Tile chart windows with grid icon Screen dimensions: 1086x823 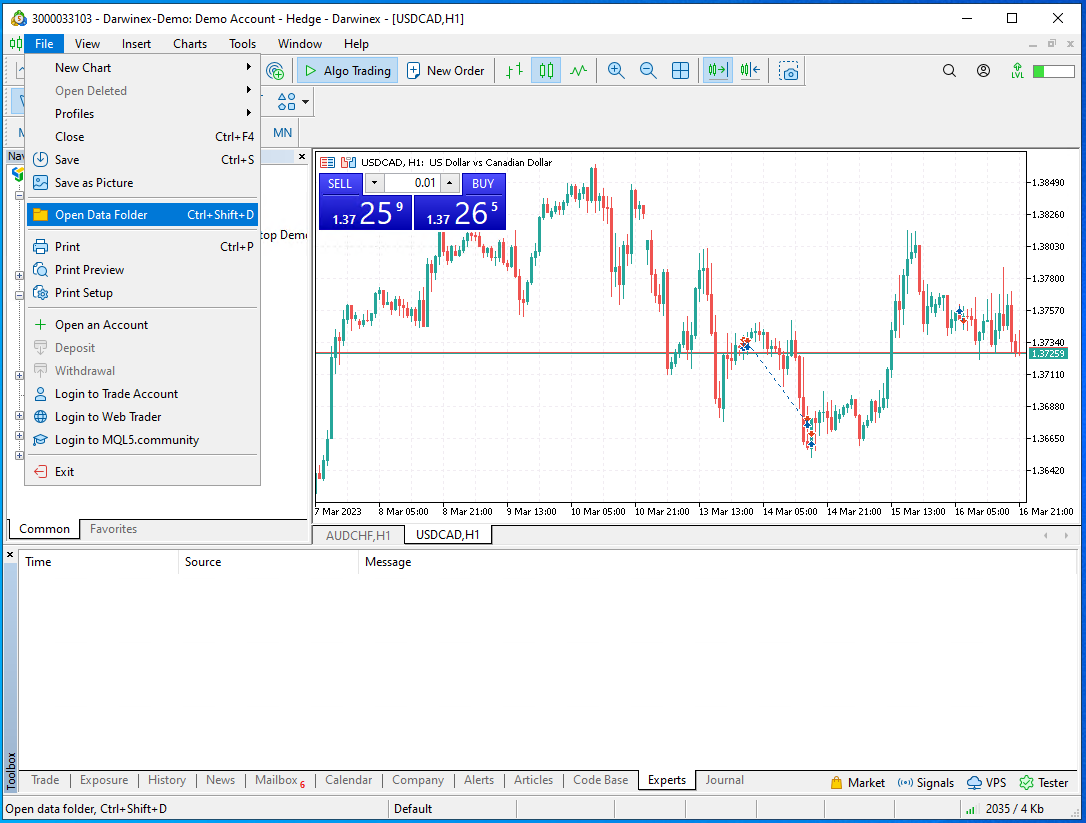680,71
